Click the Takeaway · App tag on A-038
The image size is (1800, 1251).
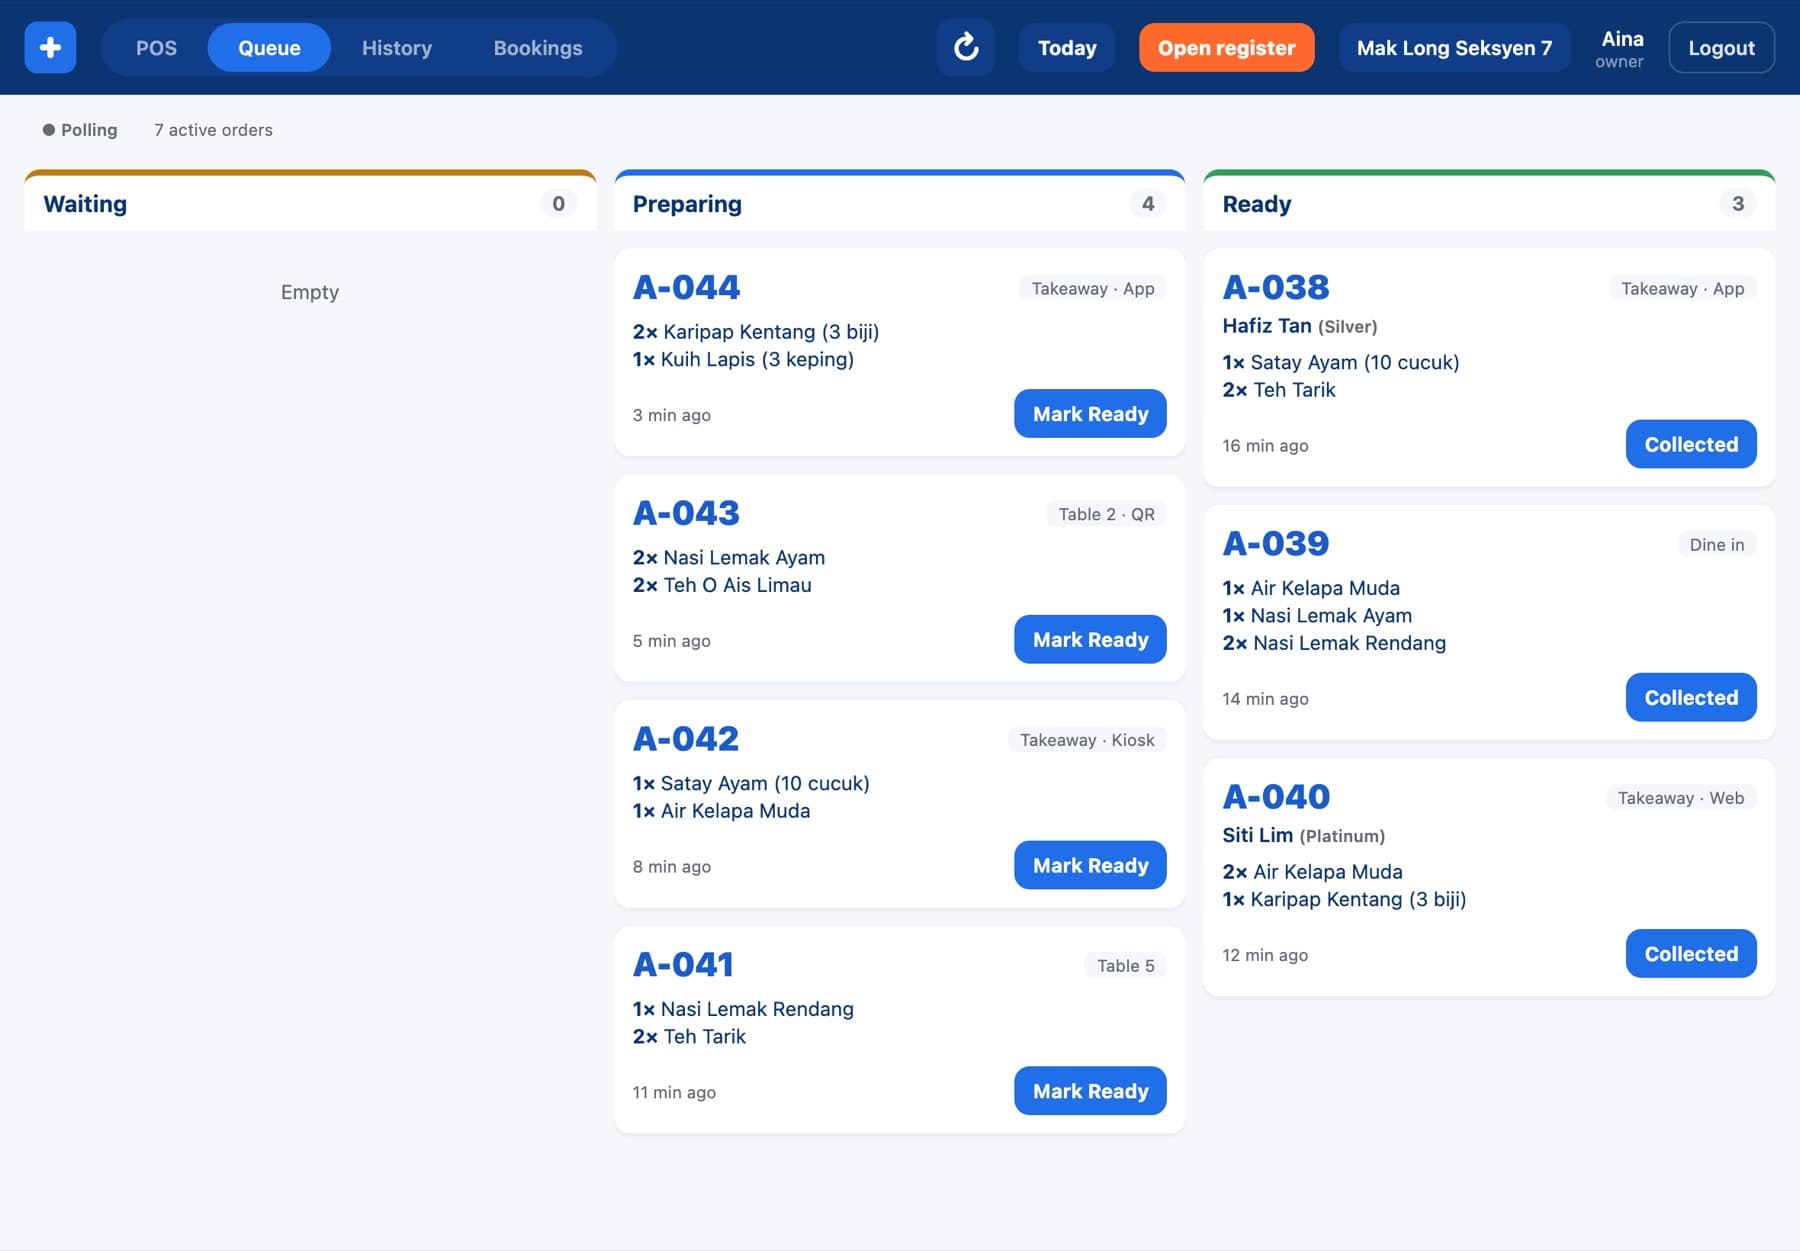pos(1682,289)
